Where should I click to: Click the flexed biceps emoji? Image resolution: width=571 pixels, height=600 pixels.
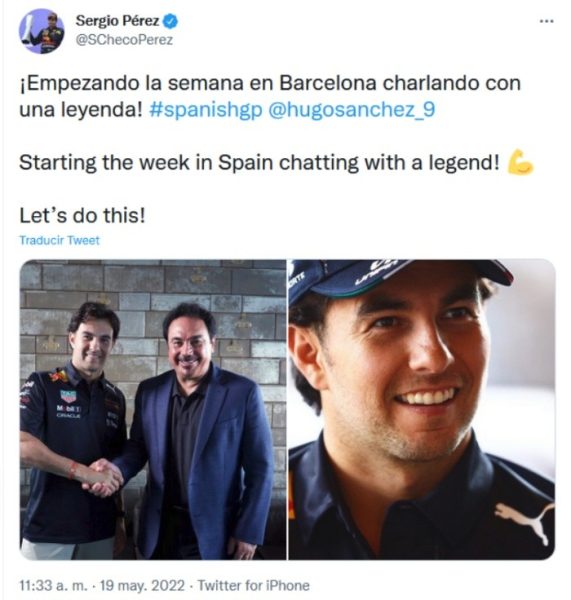(x=520, y=163)
